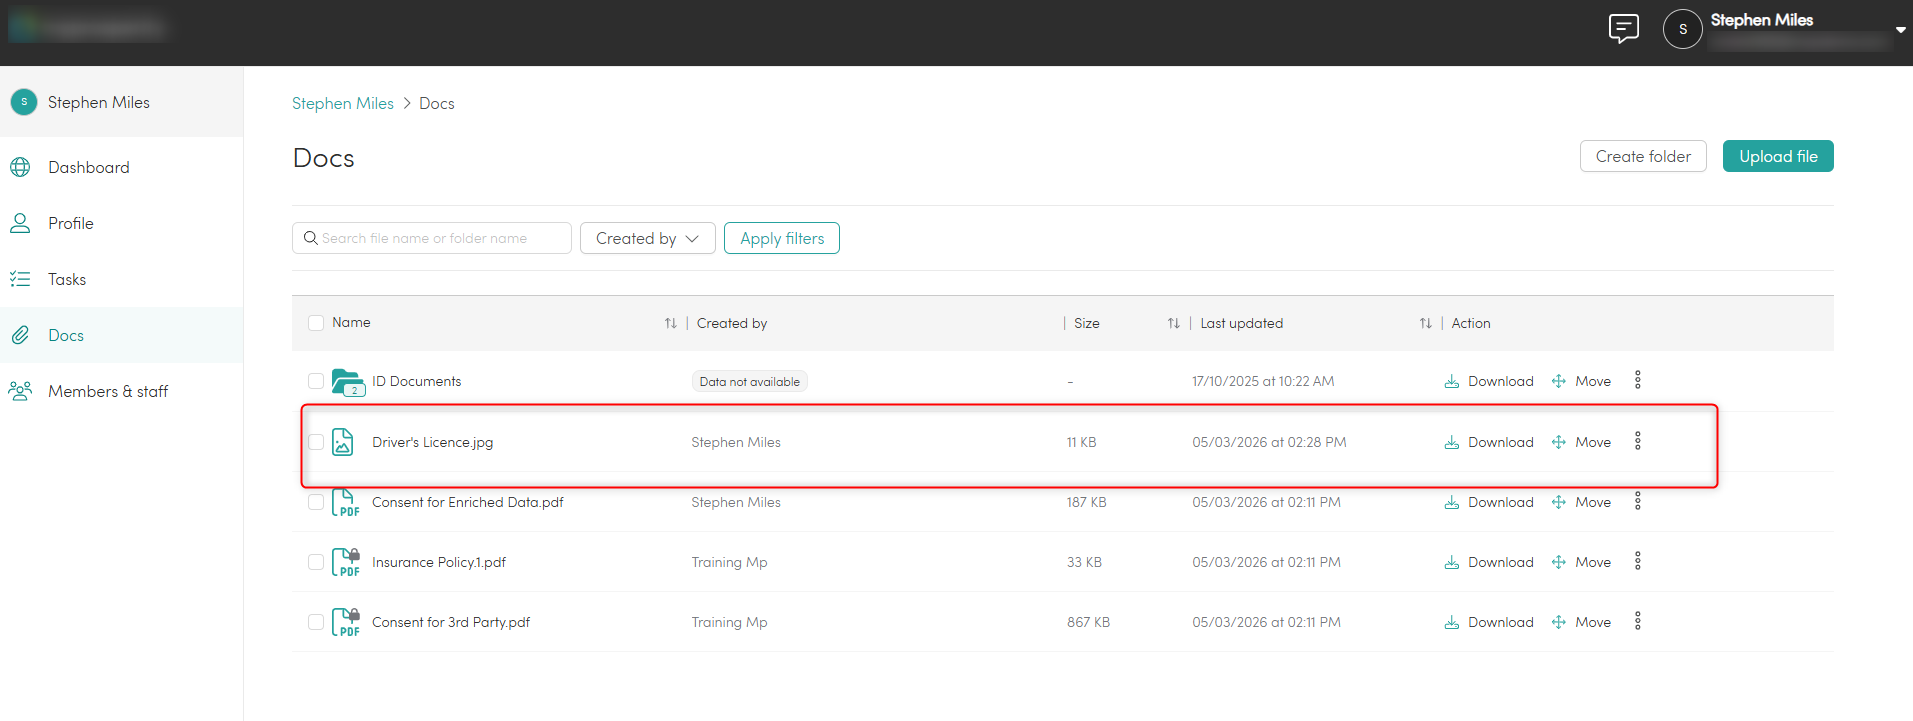Check the Driver's Licence.jpg checkbox
This screenshot has height=721, width=1913.
click(316, 442)
